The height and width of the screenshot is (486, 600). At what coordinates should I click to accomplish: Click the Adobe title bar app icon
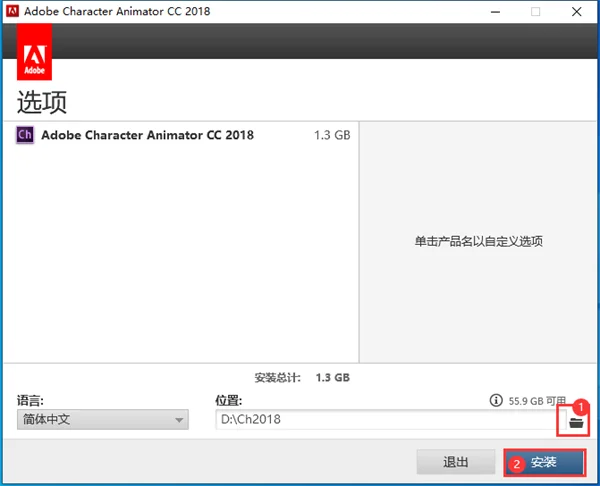pyautogui.click(x=12, y=11)
